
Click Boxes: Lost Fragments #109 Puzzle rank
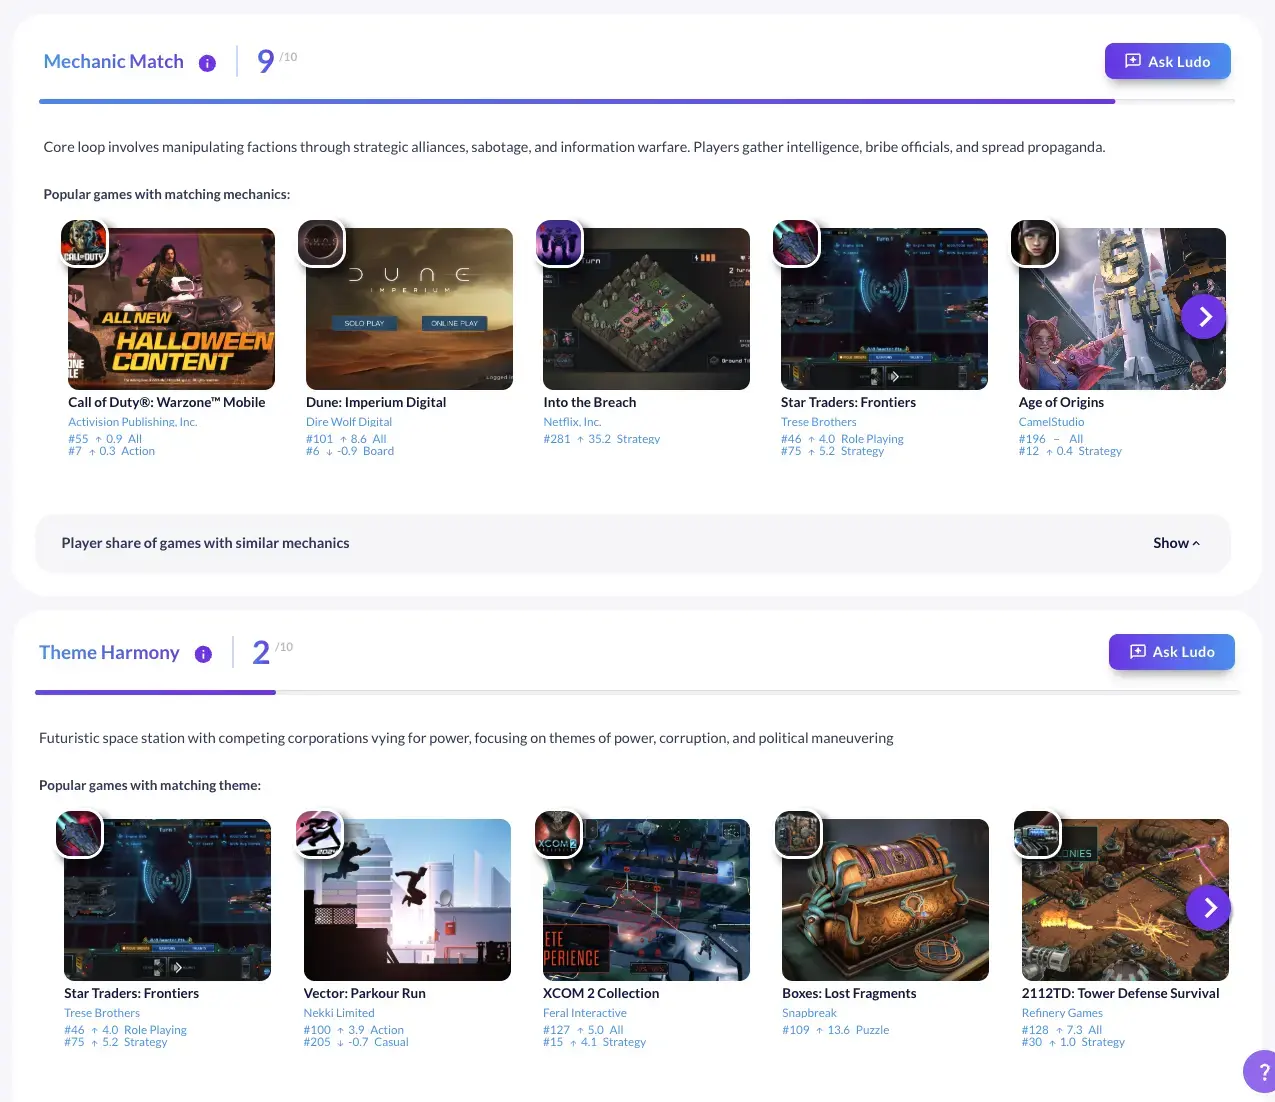click(836, 1030)
